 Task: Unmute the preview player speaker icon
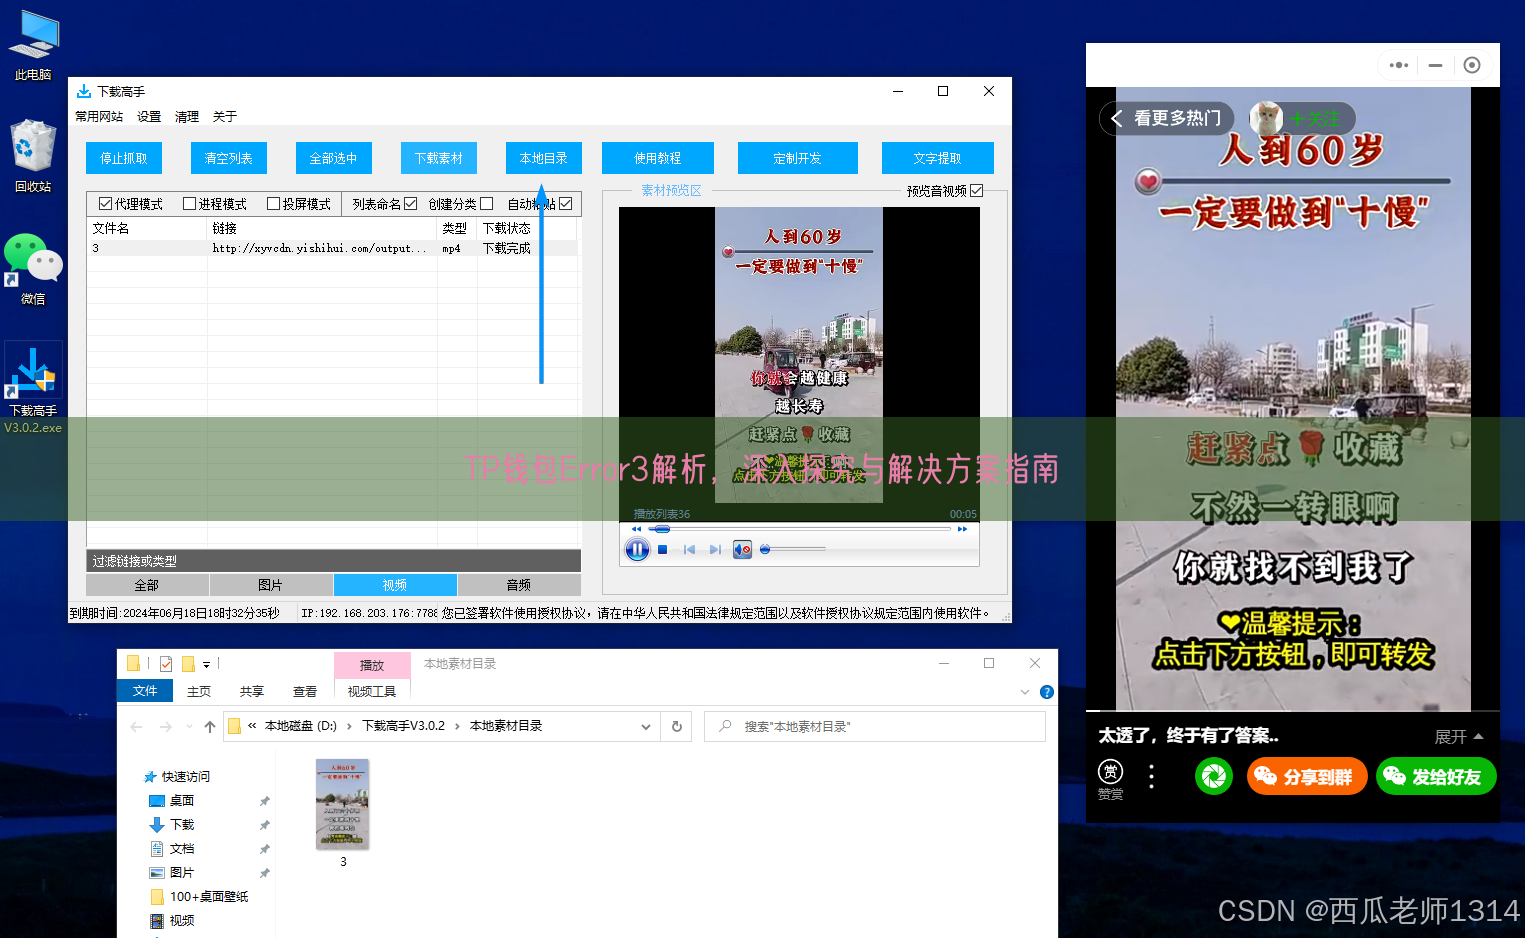click(x=742, y=549)
